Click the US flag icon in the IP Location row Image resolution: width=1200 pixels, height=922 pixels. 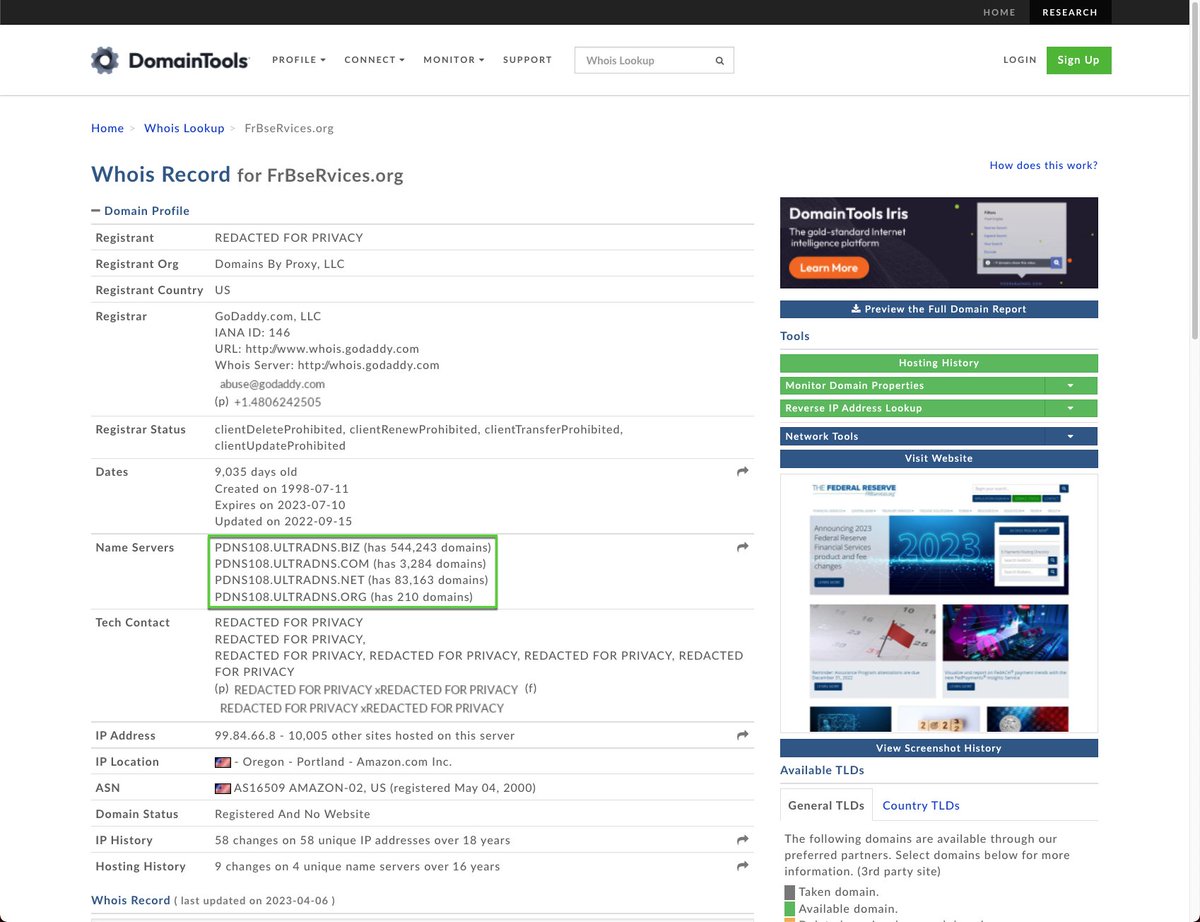[x=223, y=762]
